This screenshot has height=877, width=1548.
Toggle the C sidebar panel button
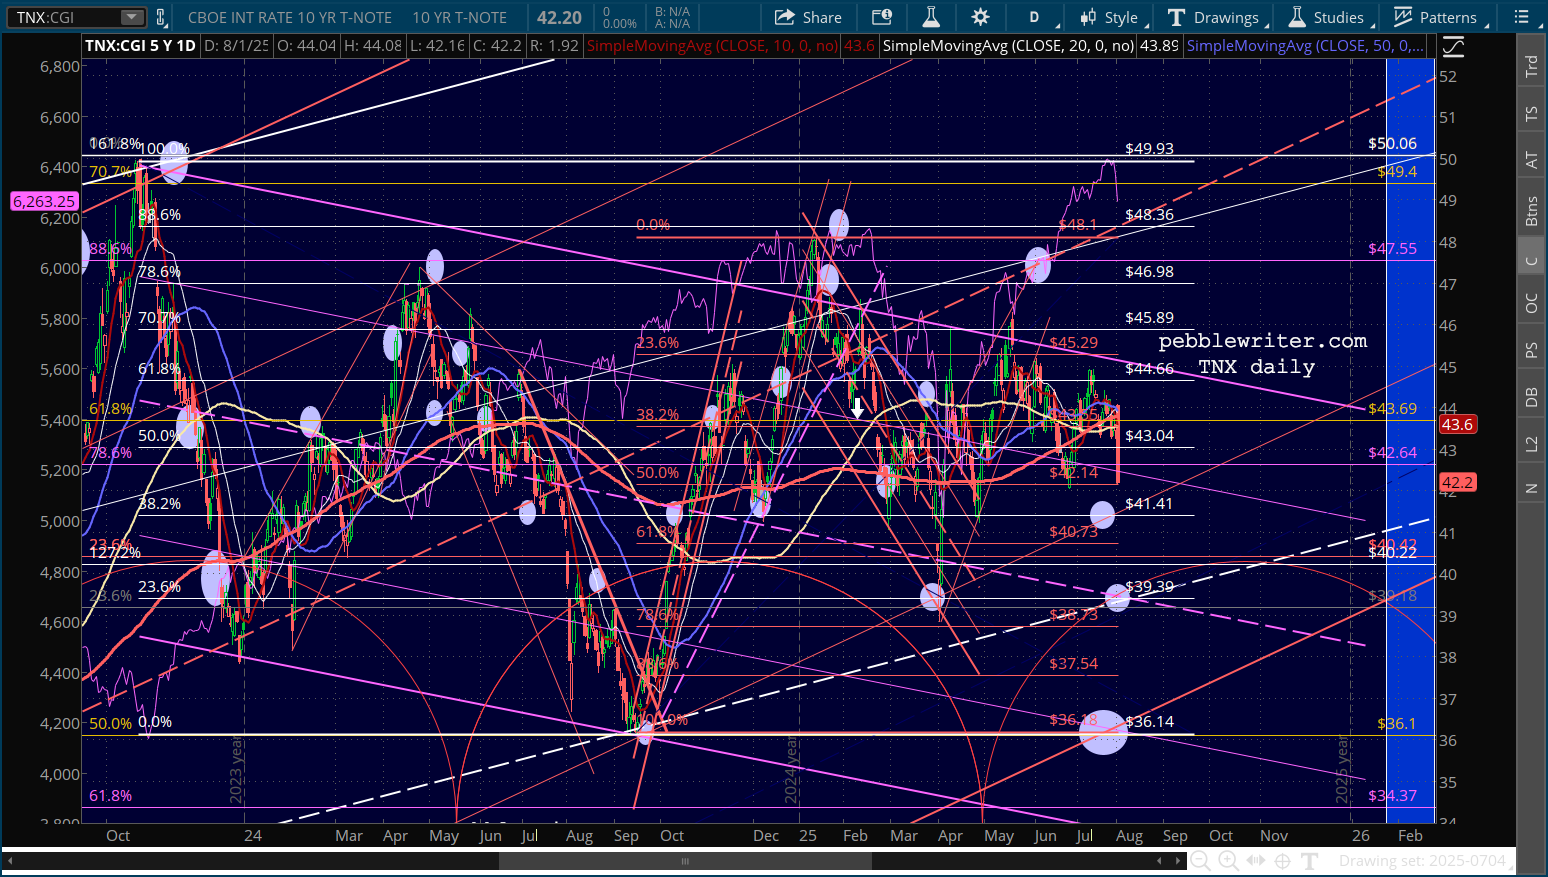point(1531,261)
